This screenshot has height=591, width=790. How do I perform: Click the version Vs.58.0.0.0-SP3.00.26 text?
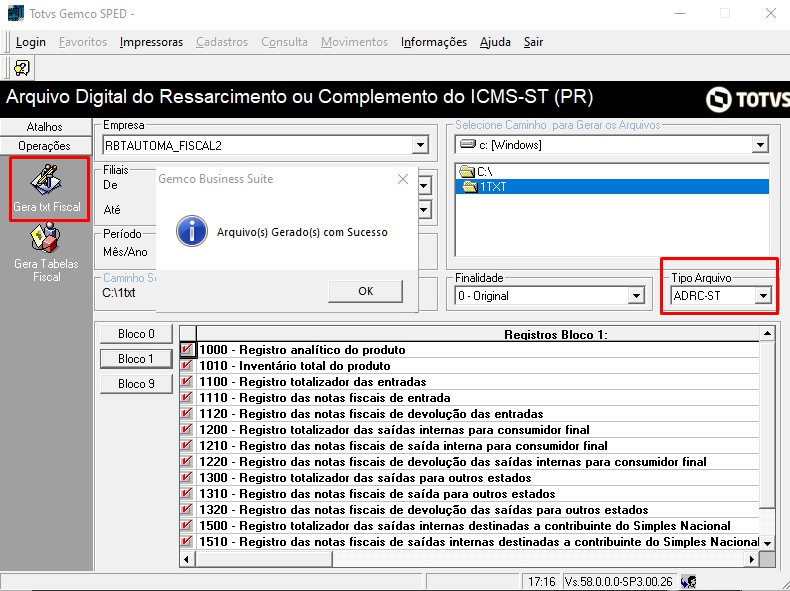click(x=619, y=582)
